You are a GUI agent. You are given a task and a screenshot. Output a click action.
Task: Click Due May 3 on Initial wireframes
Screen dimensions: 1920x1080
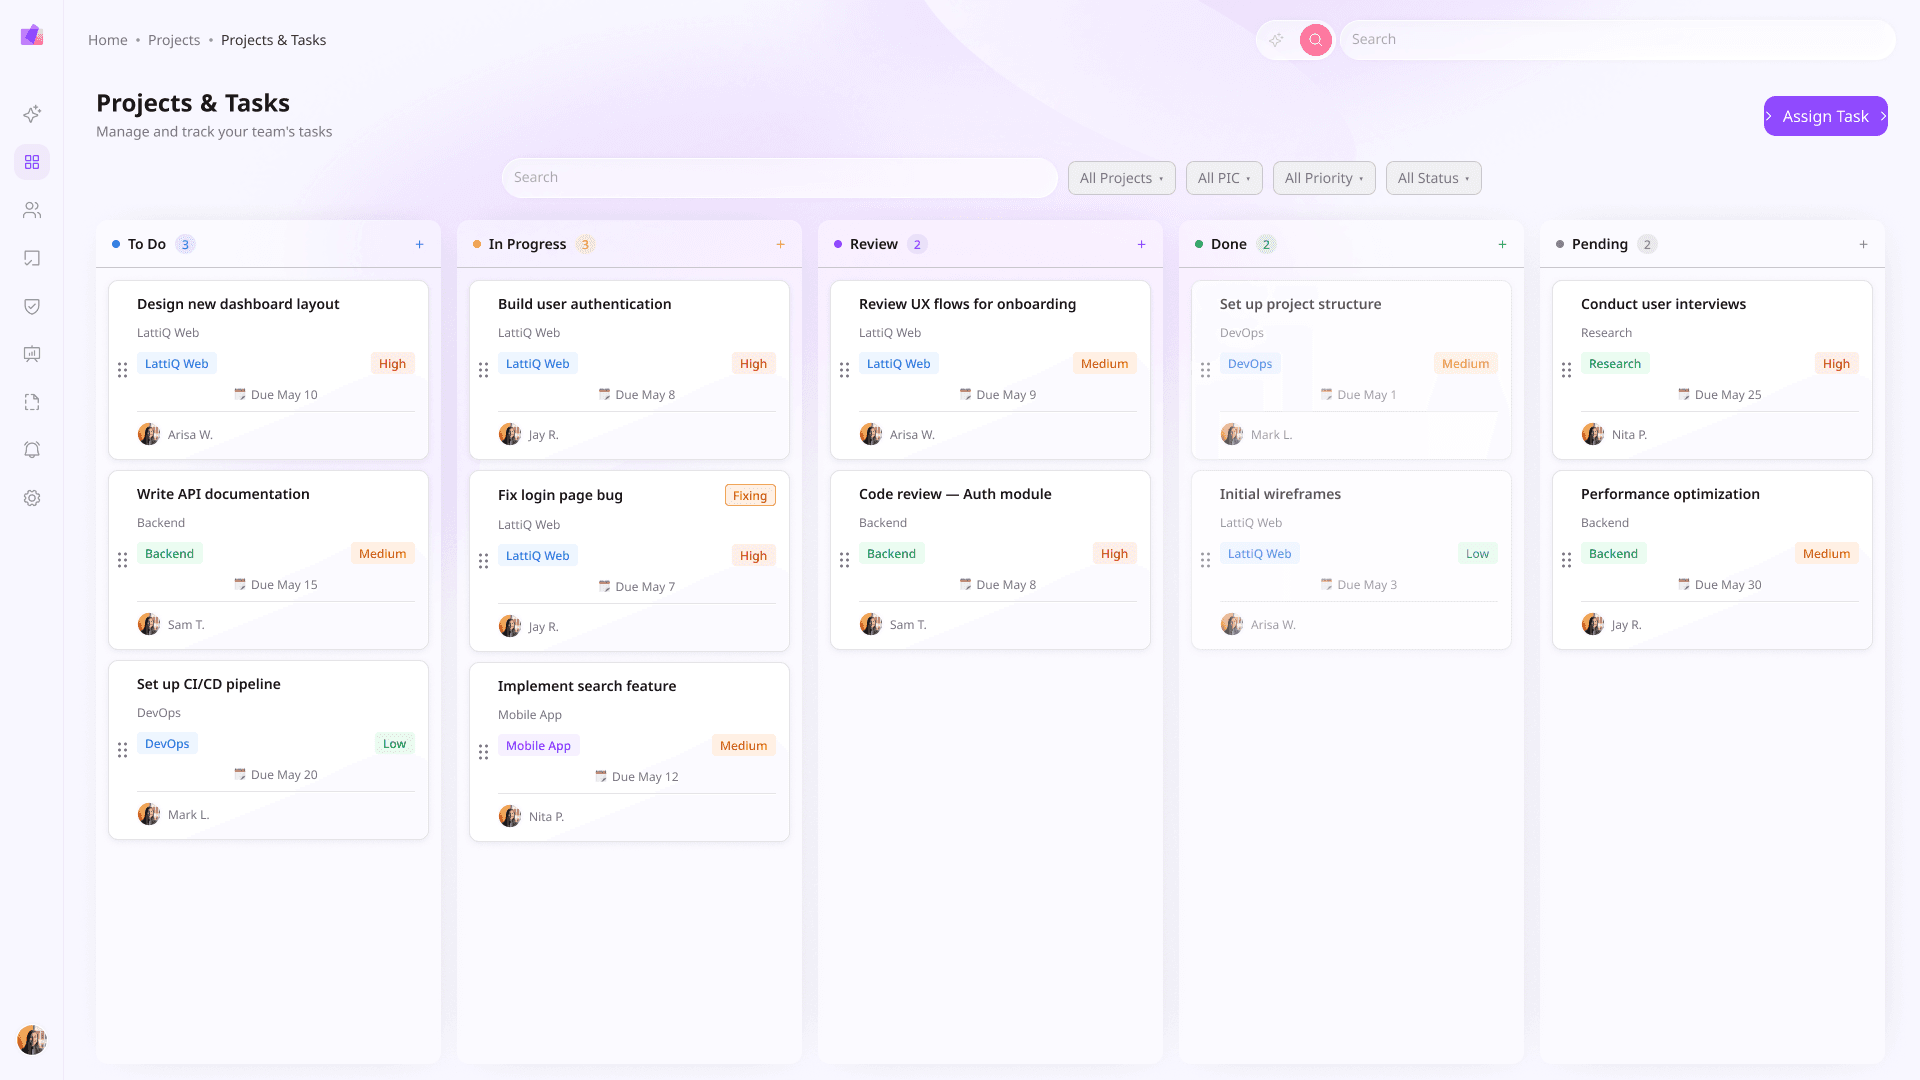pos(1359,585)
